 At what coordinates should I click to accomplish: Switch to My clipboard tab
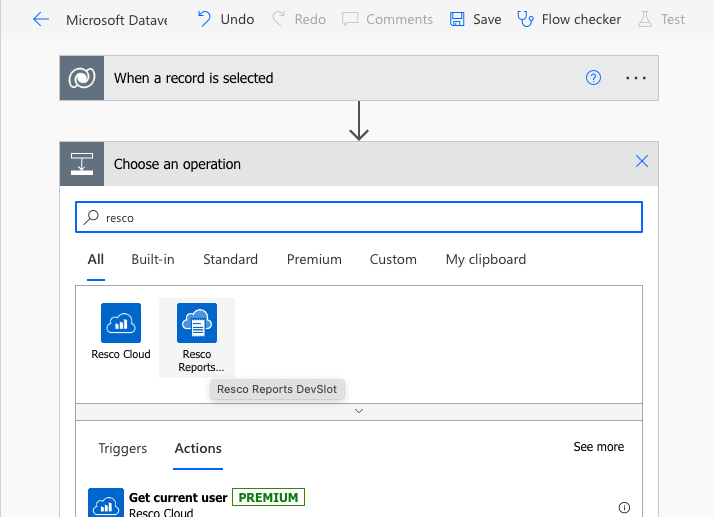point(485,259)
